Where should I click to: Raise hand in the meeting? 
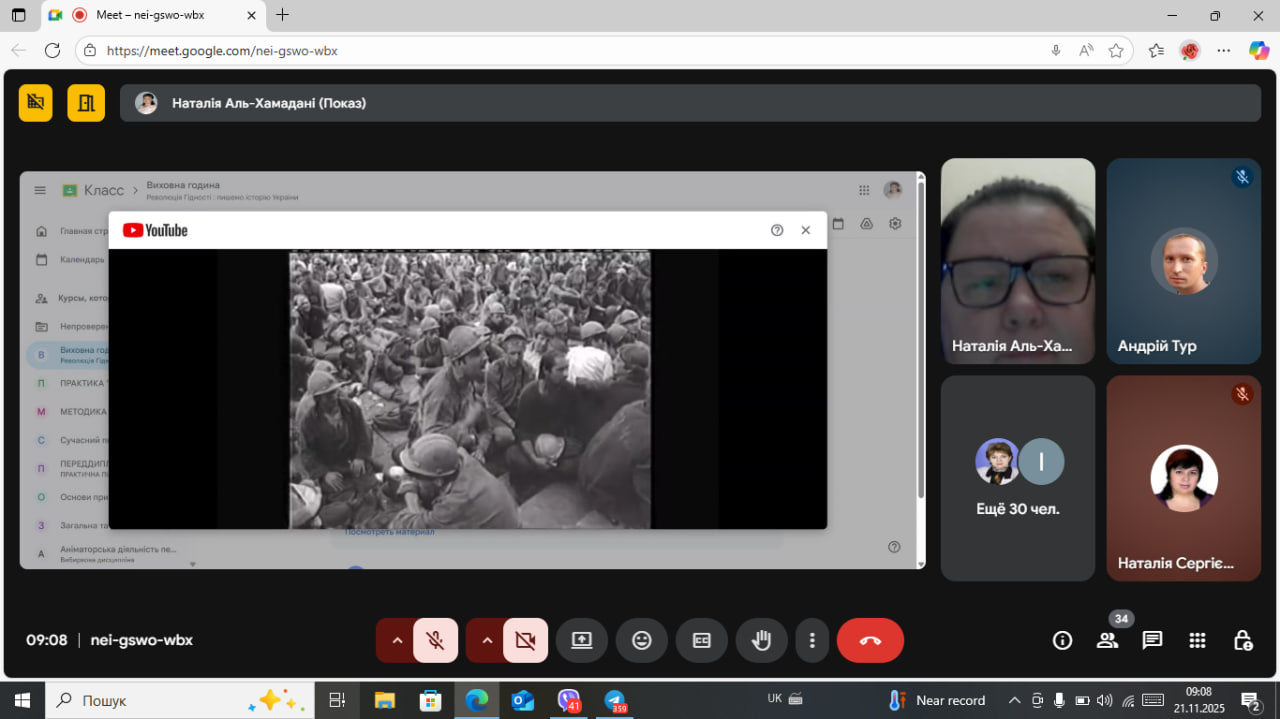pyautogui.click(x=761, y=641)
